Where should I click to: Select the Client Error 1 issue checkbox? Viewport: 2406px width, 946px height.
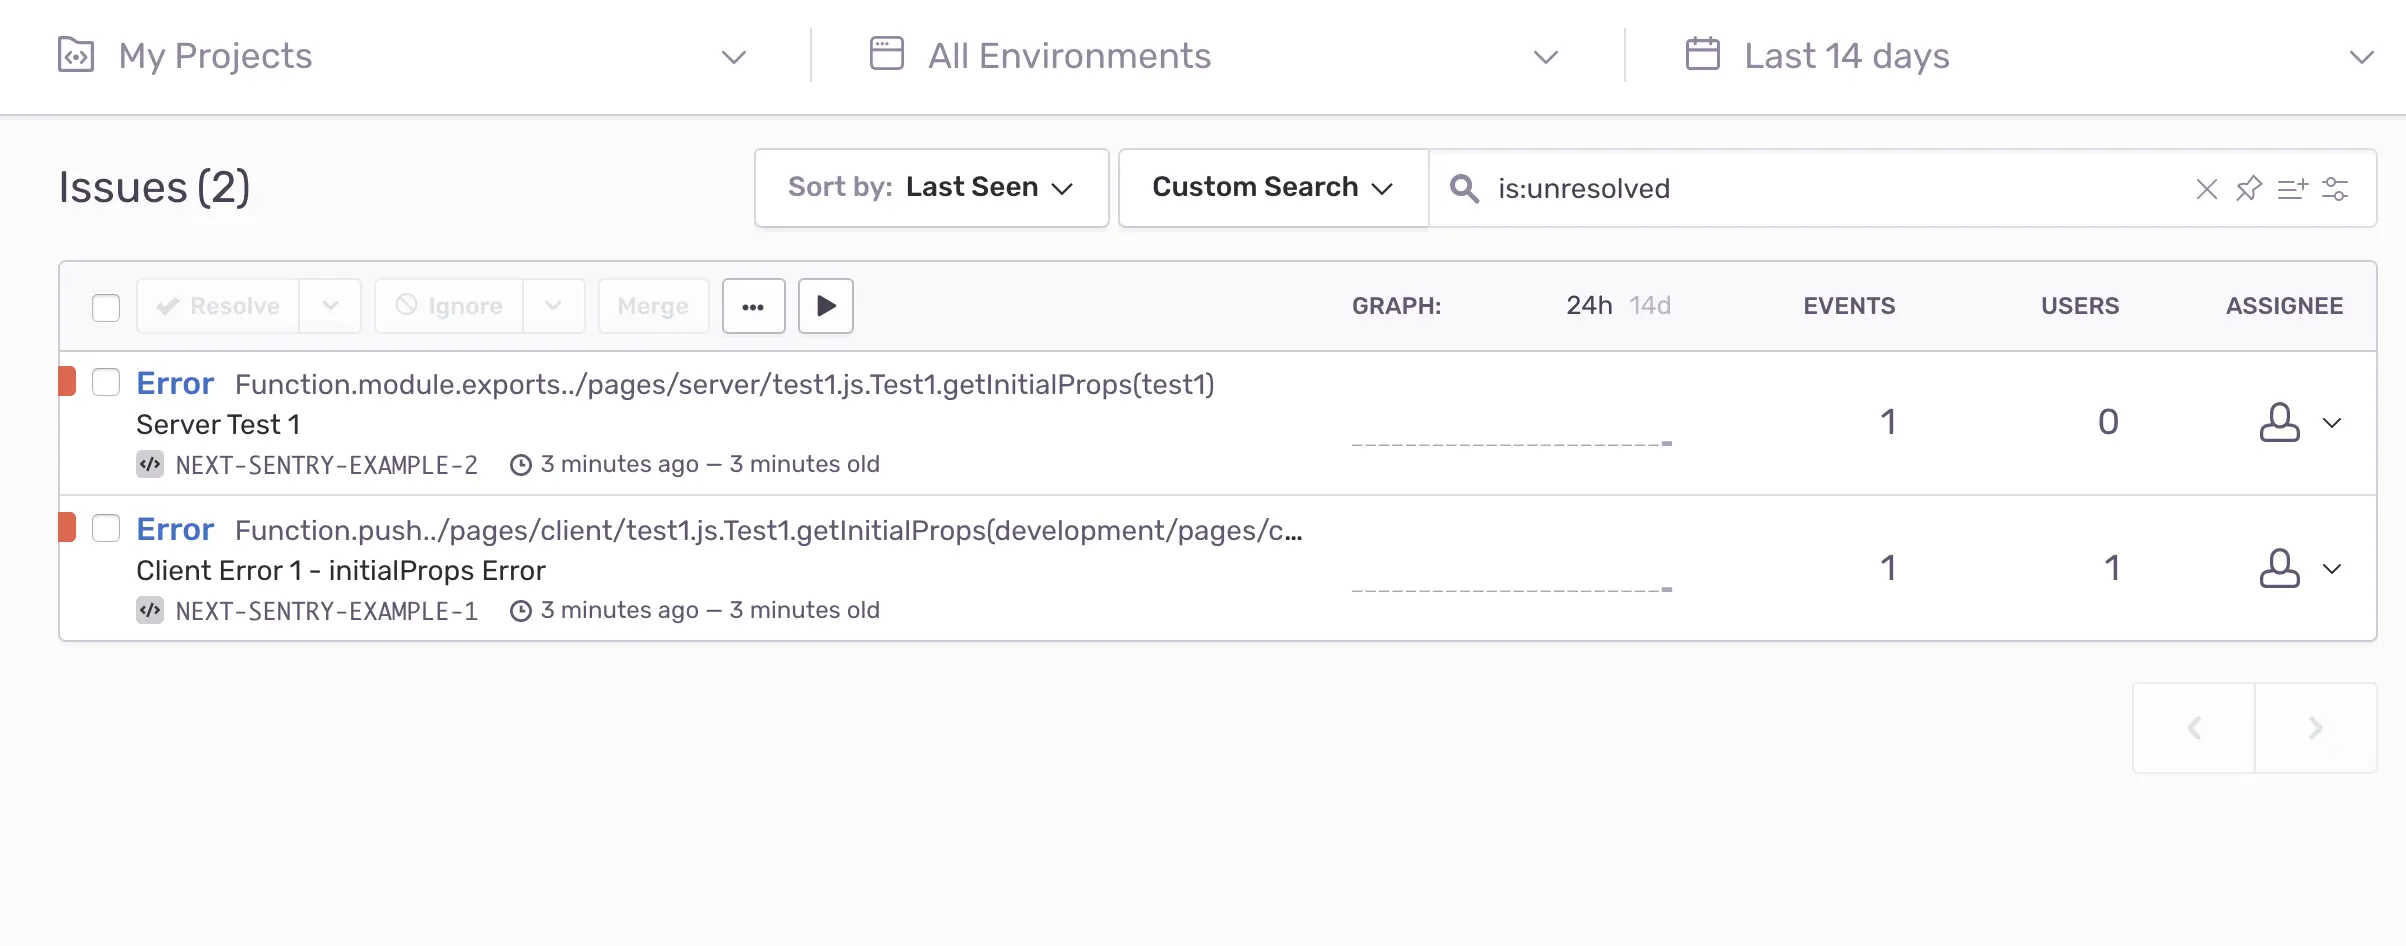pos(106,529)
